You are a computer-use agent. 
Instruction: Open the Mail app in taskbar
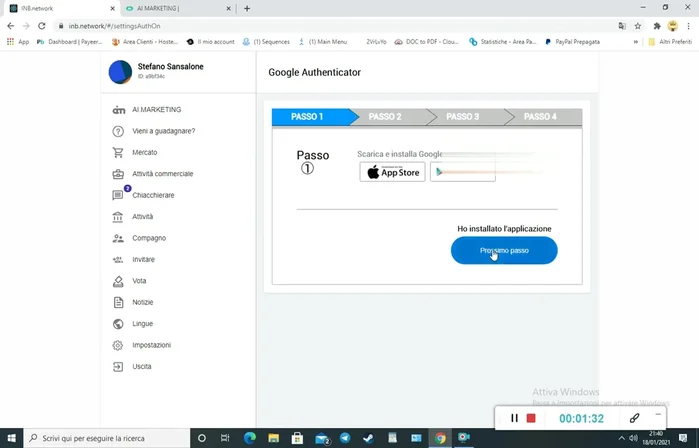point(322,438)
